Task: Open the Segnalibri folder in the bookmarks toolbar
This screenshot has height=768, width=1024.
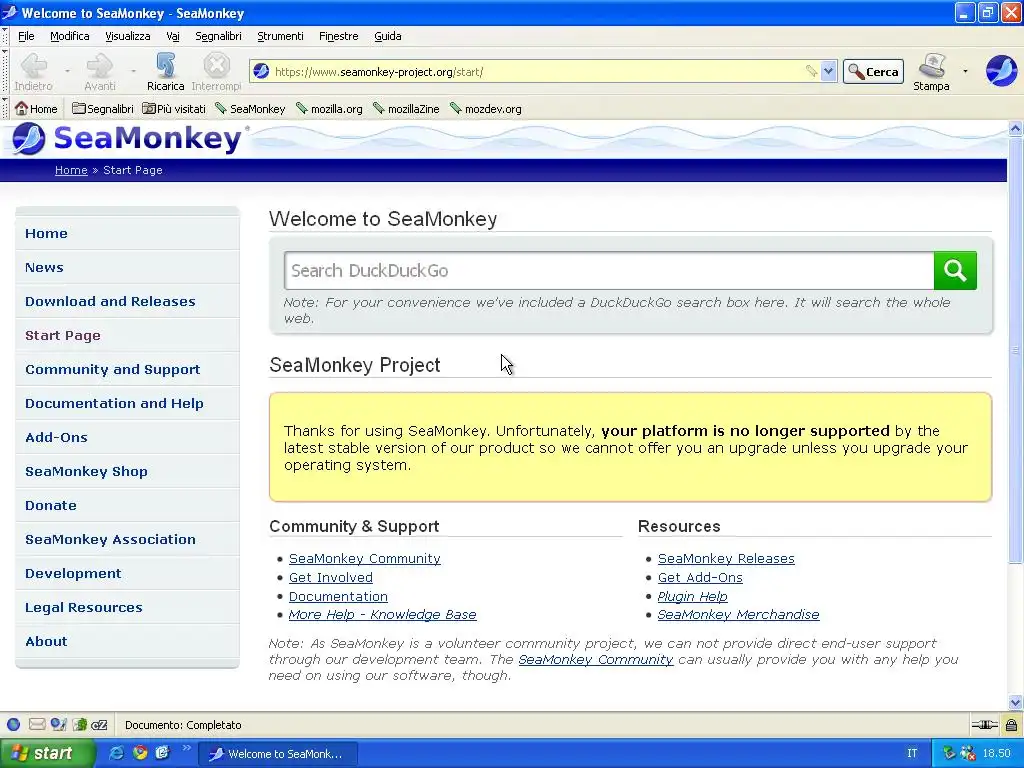Action: click(x=103, y=109)
